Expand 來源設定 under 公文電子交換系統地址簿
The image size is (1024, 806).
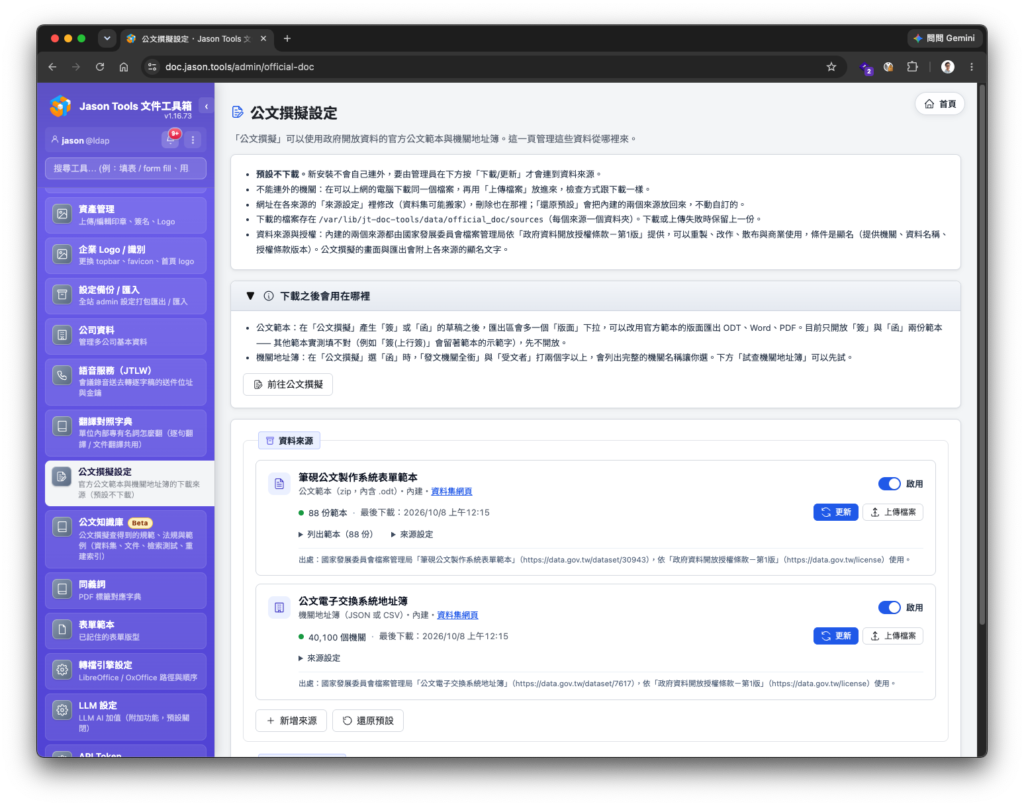coord(319,658)
